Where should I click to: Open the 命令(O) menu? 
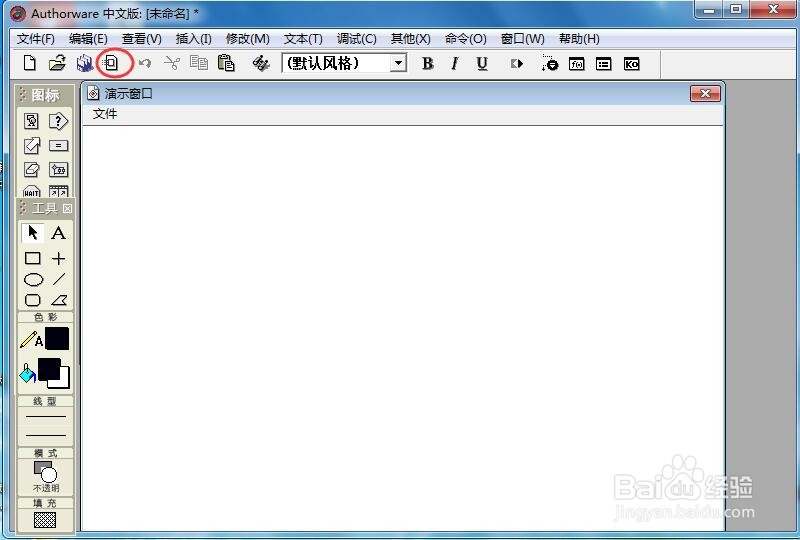coord(465,39)
